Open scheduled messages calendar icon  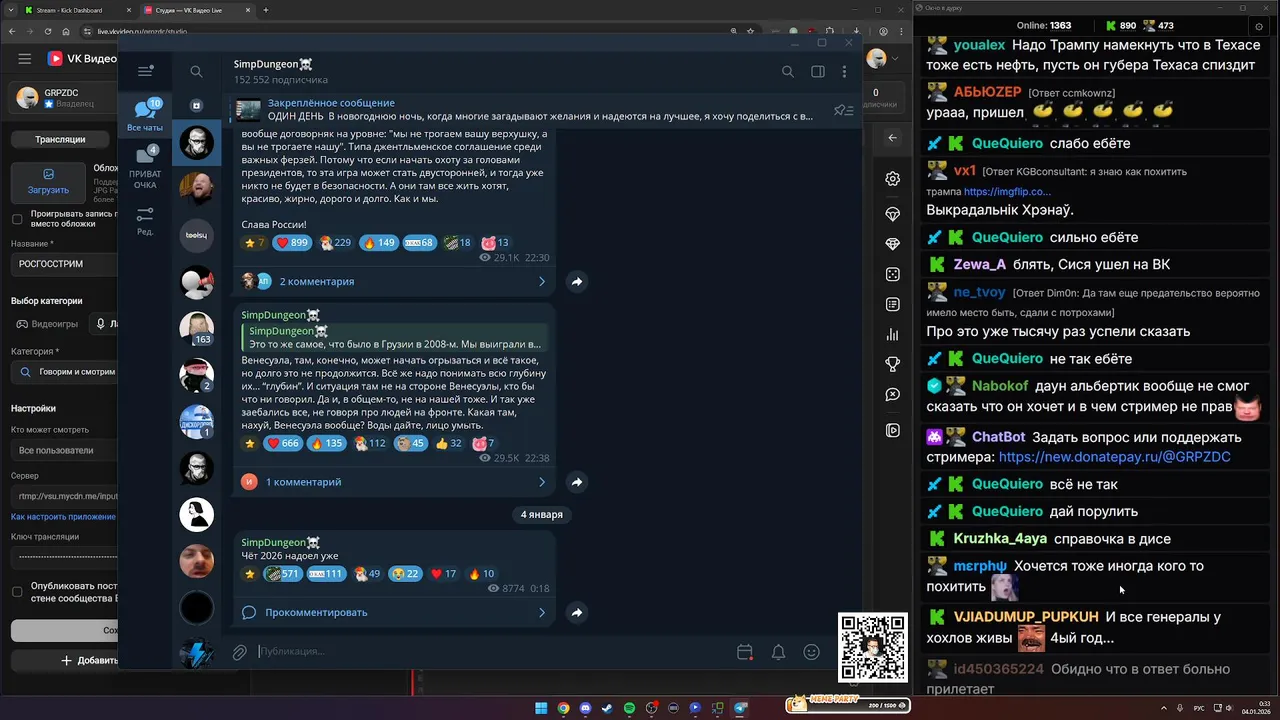[x=745, y=652]
